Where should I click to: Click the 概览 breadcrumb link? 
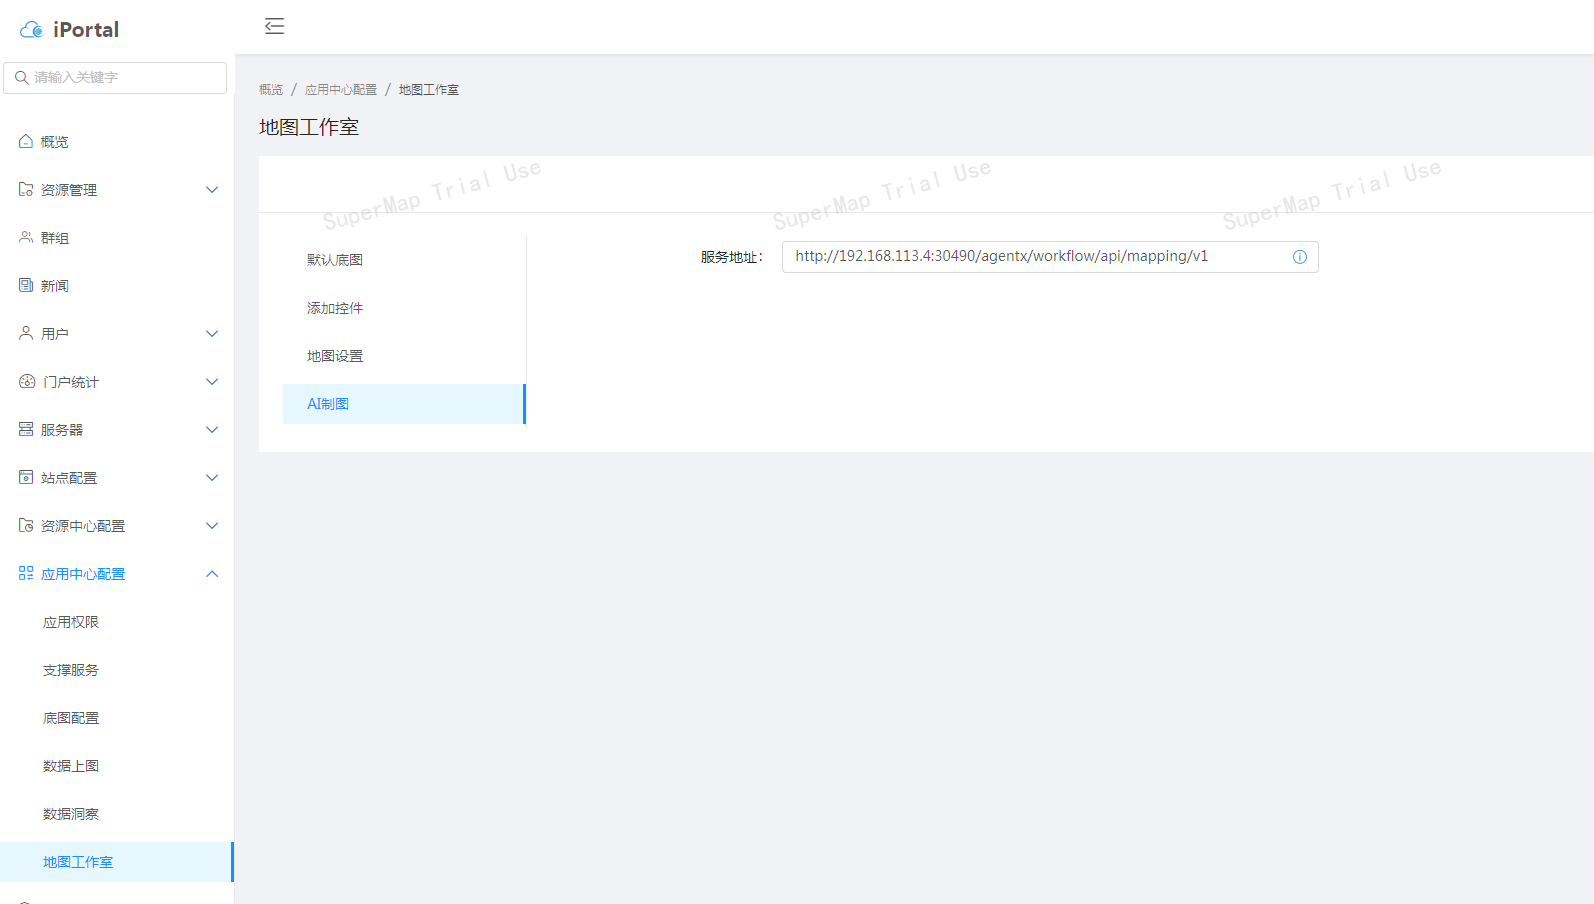point(271,90)
